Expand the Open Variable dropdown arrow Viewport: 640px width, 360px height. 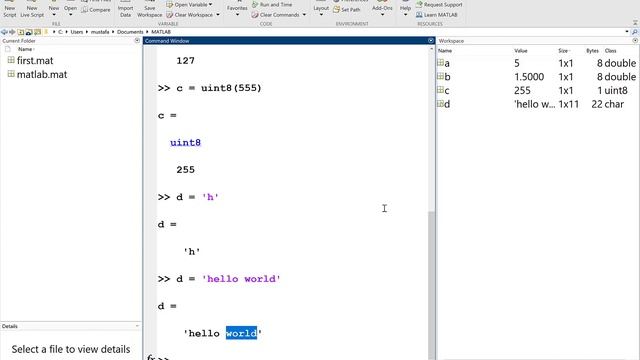tap(211, 5)
